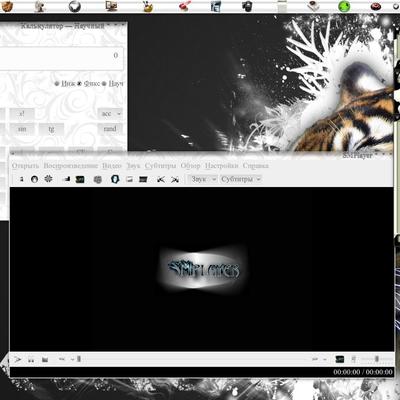Click the dark red round icon in top panel
Screen dimensions: 400x400
[376, 6]
